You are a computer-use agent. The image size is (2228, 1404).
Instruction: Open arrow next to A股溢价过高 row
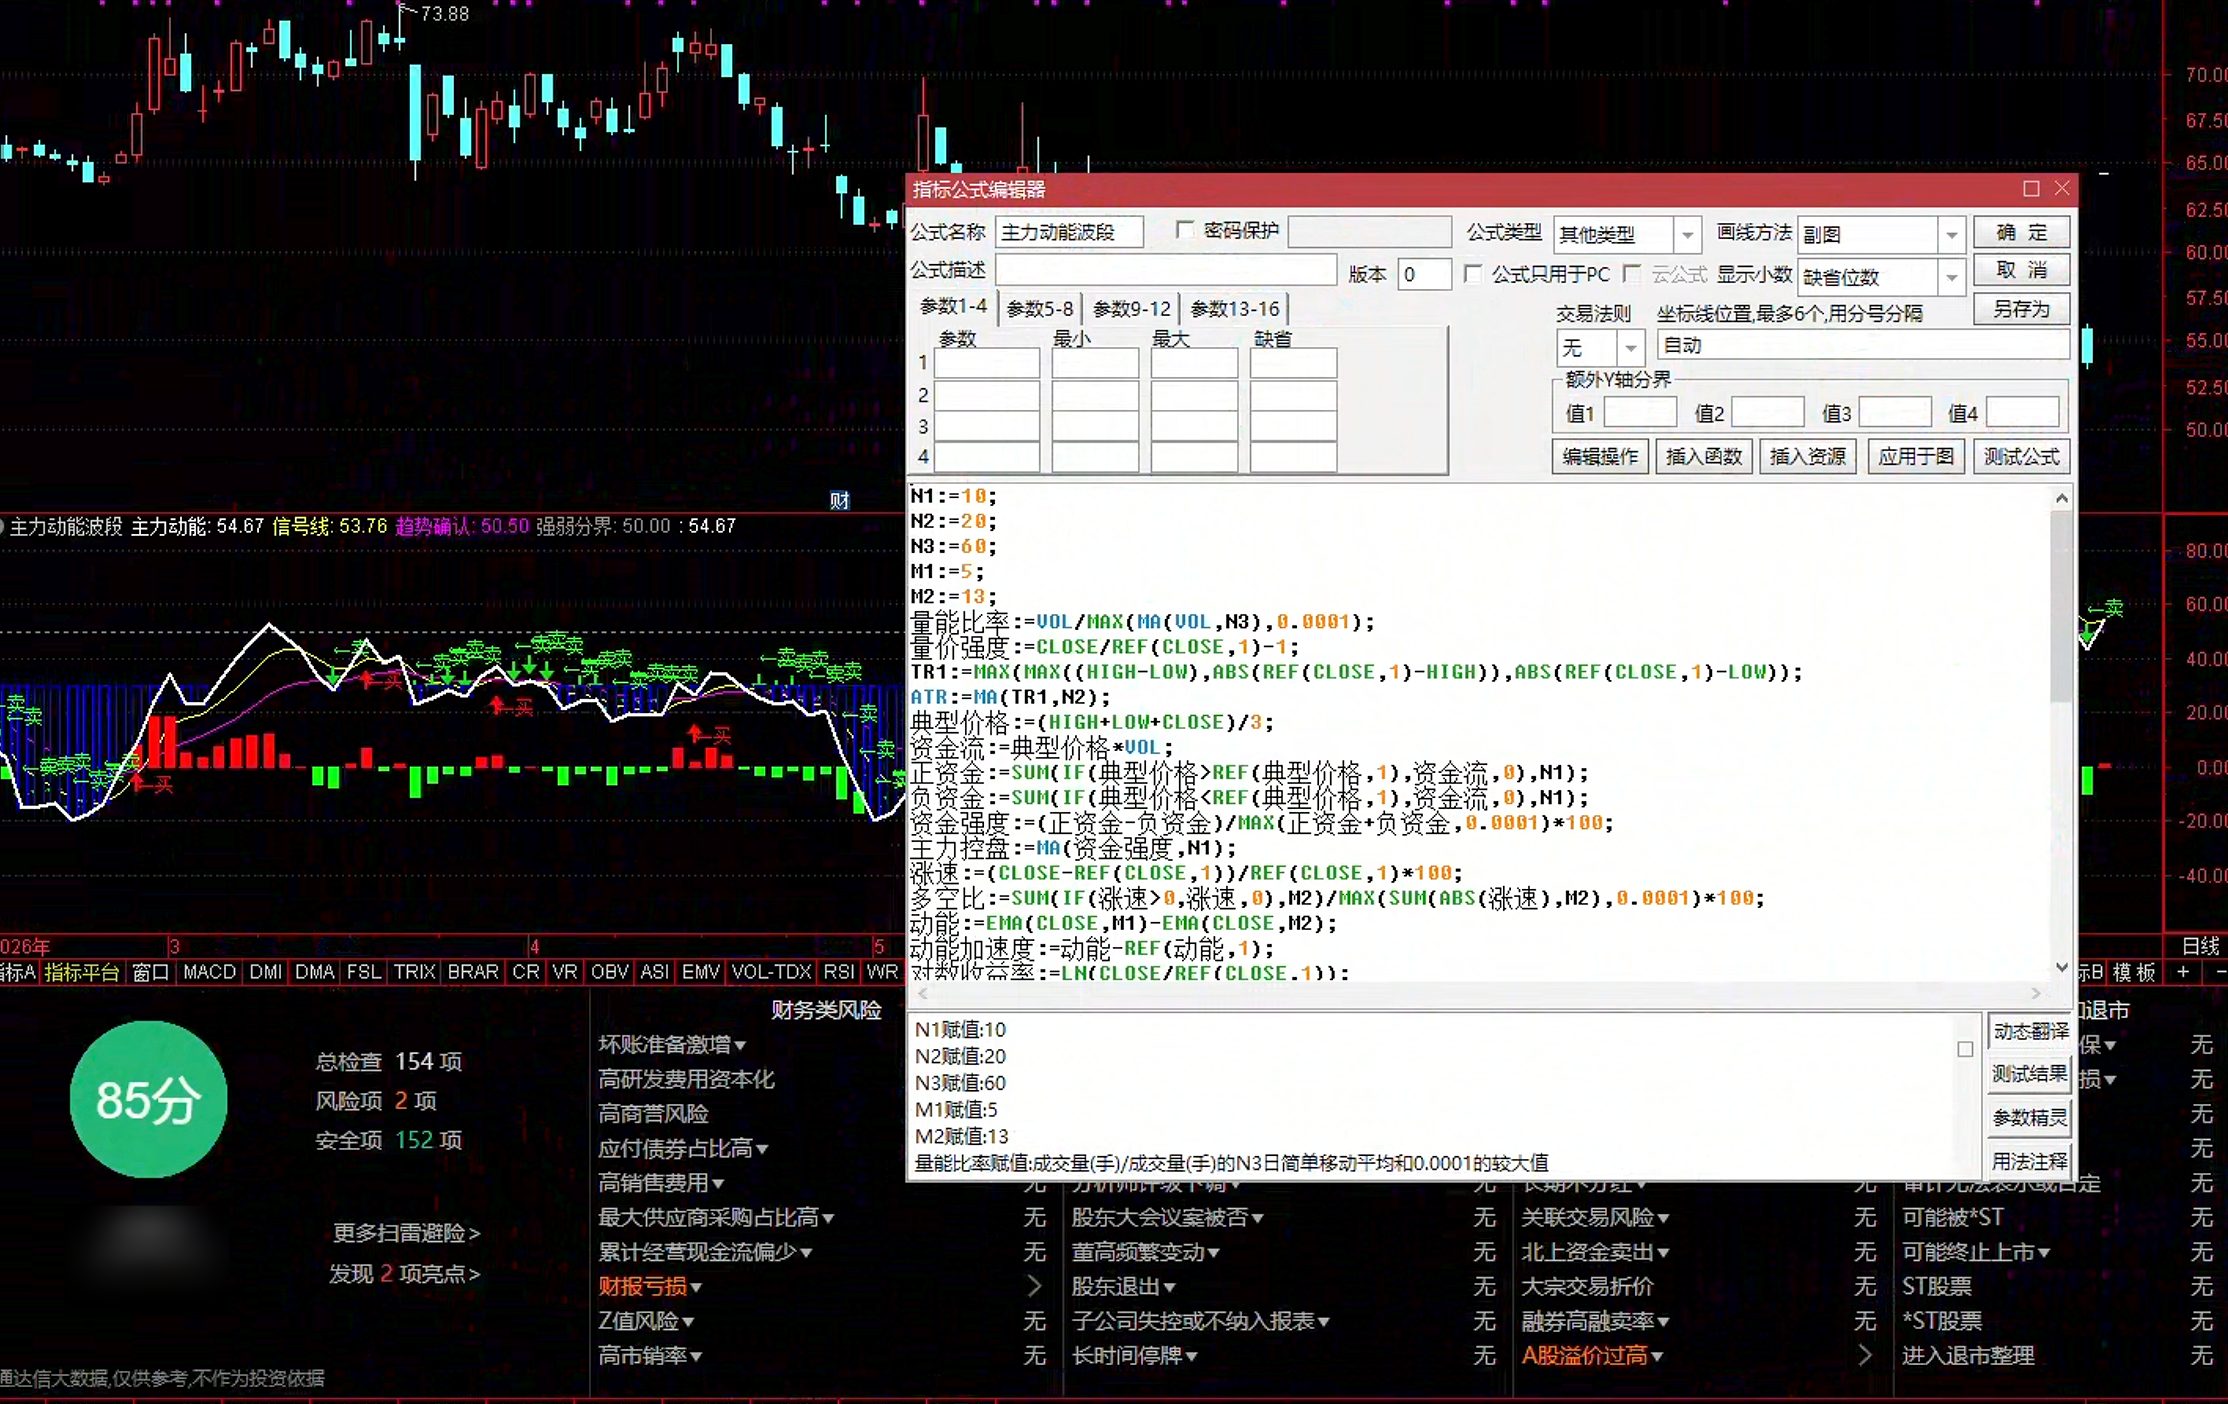click(x=1864, y=1355)
